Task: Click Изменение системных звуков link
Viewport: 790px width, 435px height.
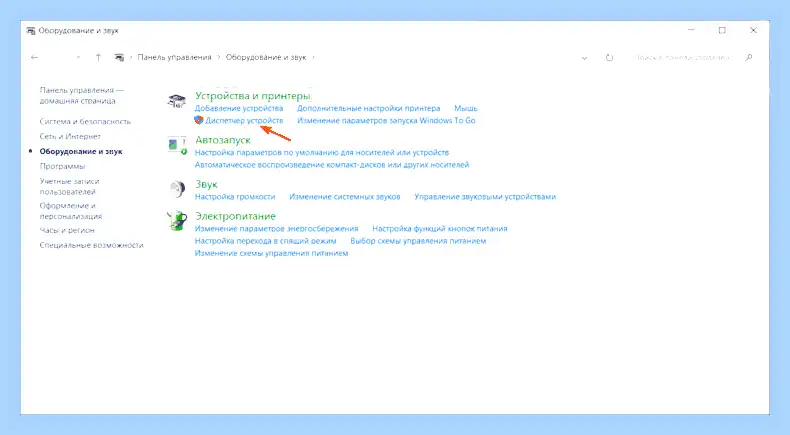Action: pos(345,197)
